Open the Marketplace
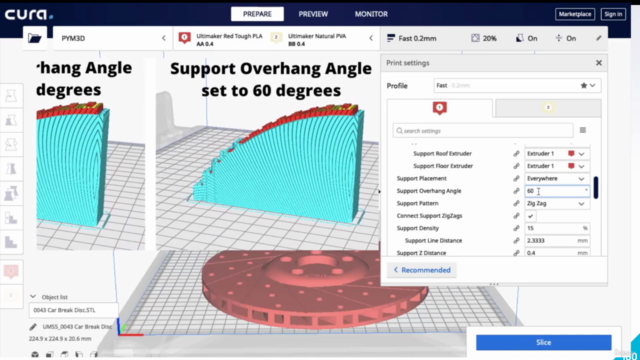 (x=575, y=14)
